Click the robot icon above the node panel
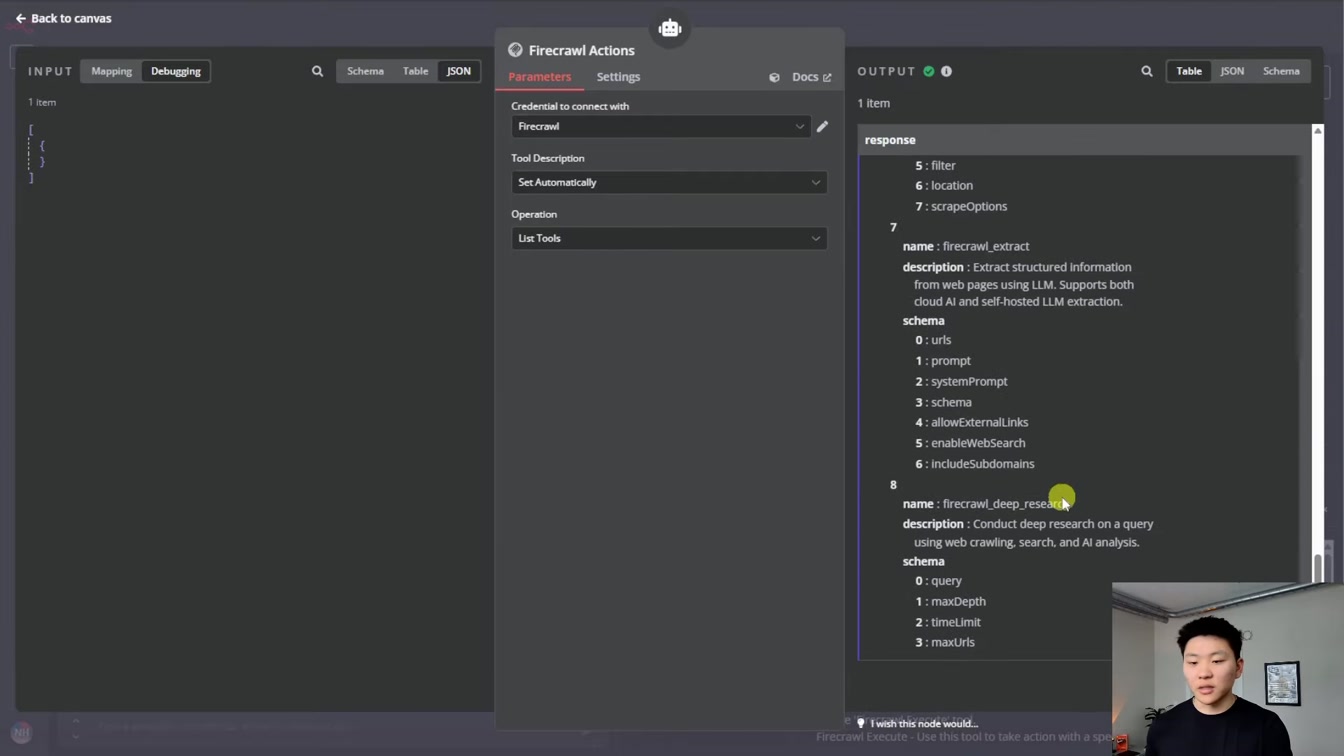The width and height of the screenshot is (1344, 756). click(x=670, y=28)
